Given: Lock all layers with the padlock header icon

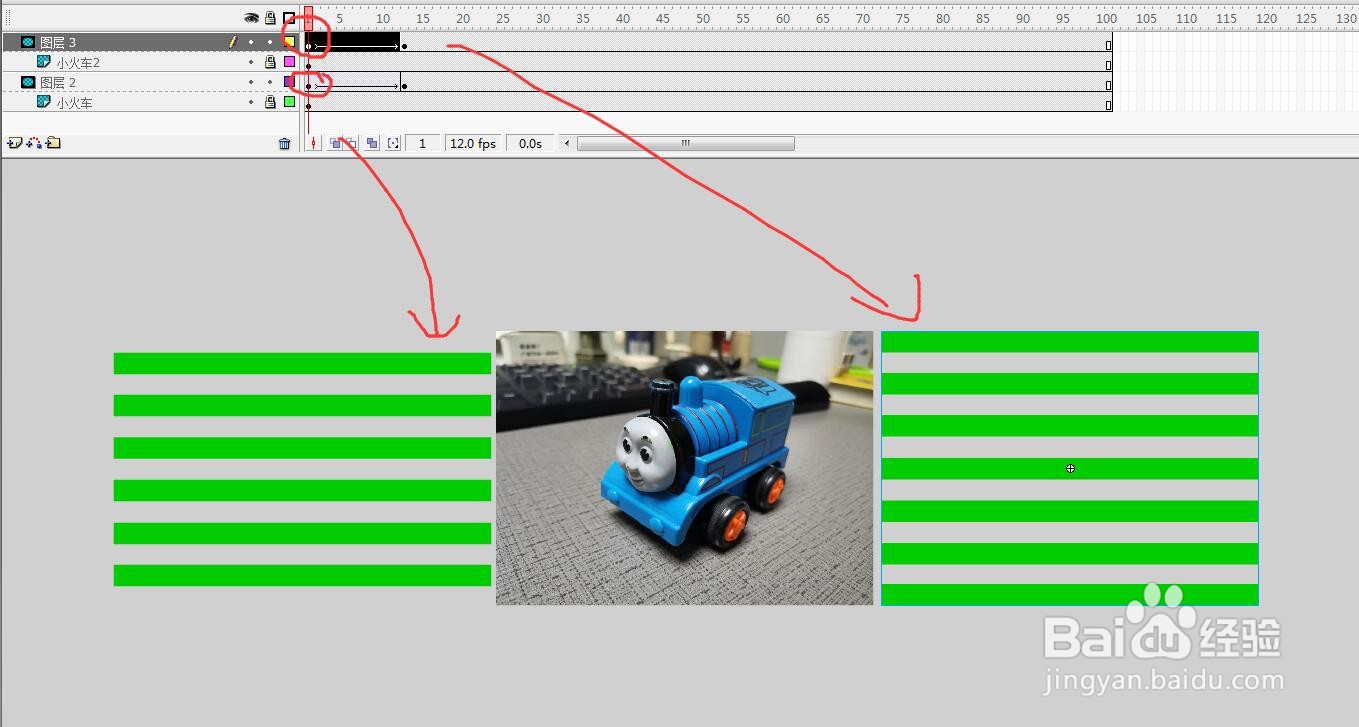Looking at the screenshot, I should coord(270,18).
